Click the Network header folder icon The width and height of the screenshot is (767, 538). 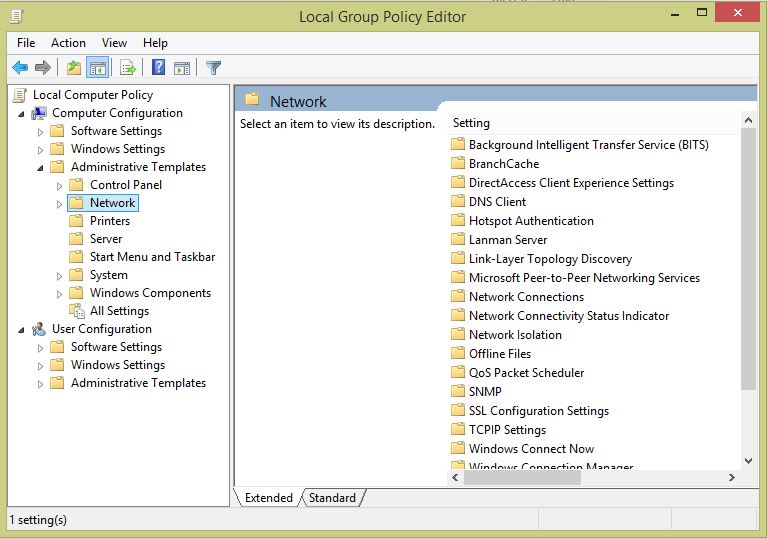point(252,99)
